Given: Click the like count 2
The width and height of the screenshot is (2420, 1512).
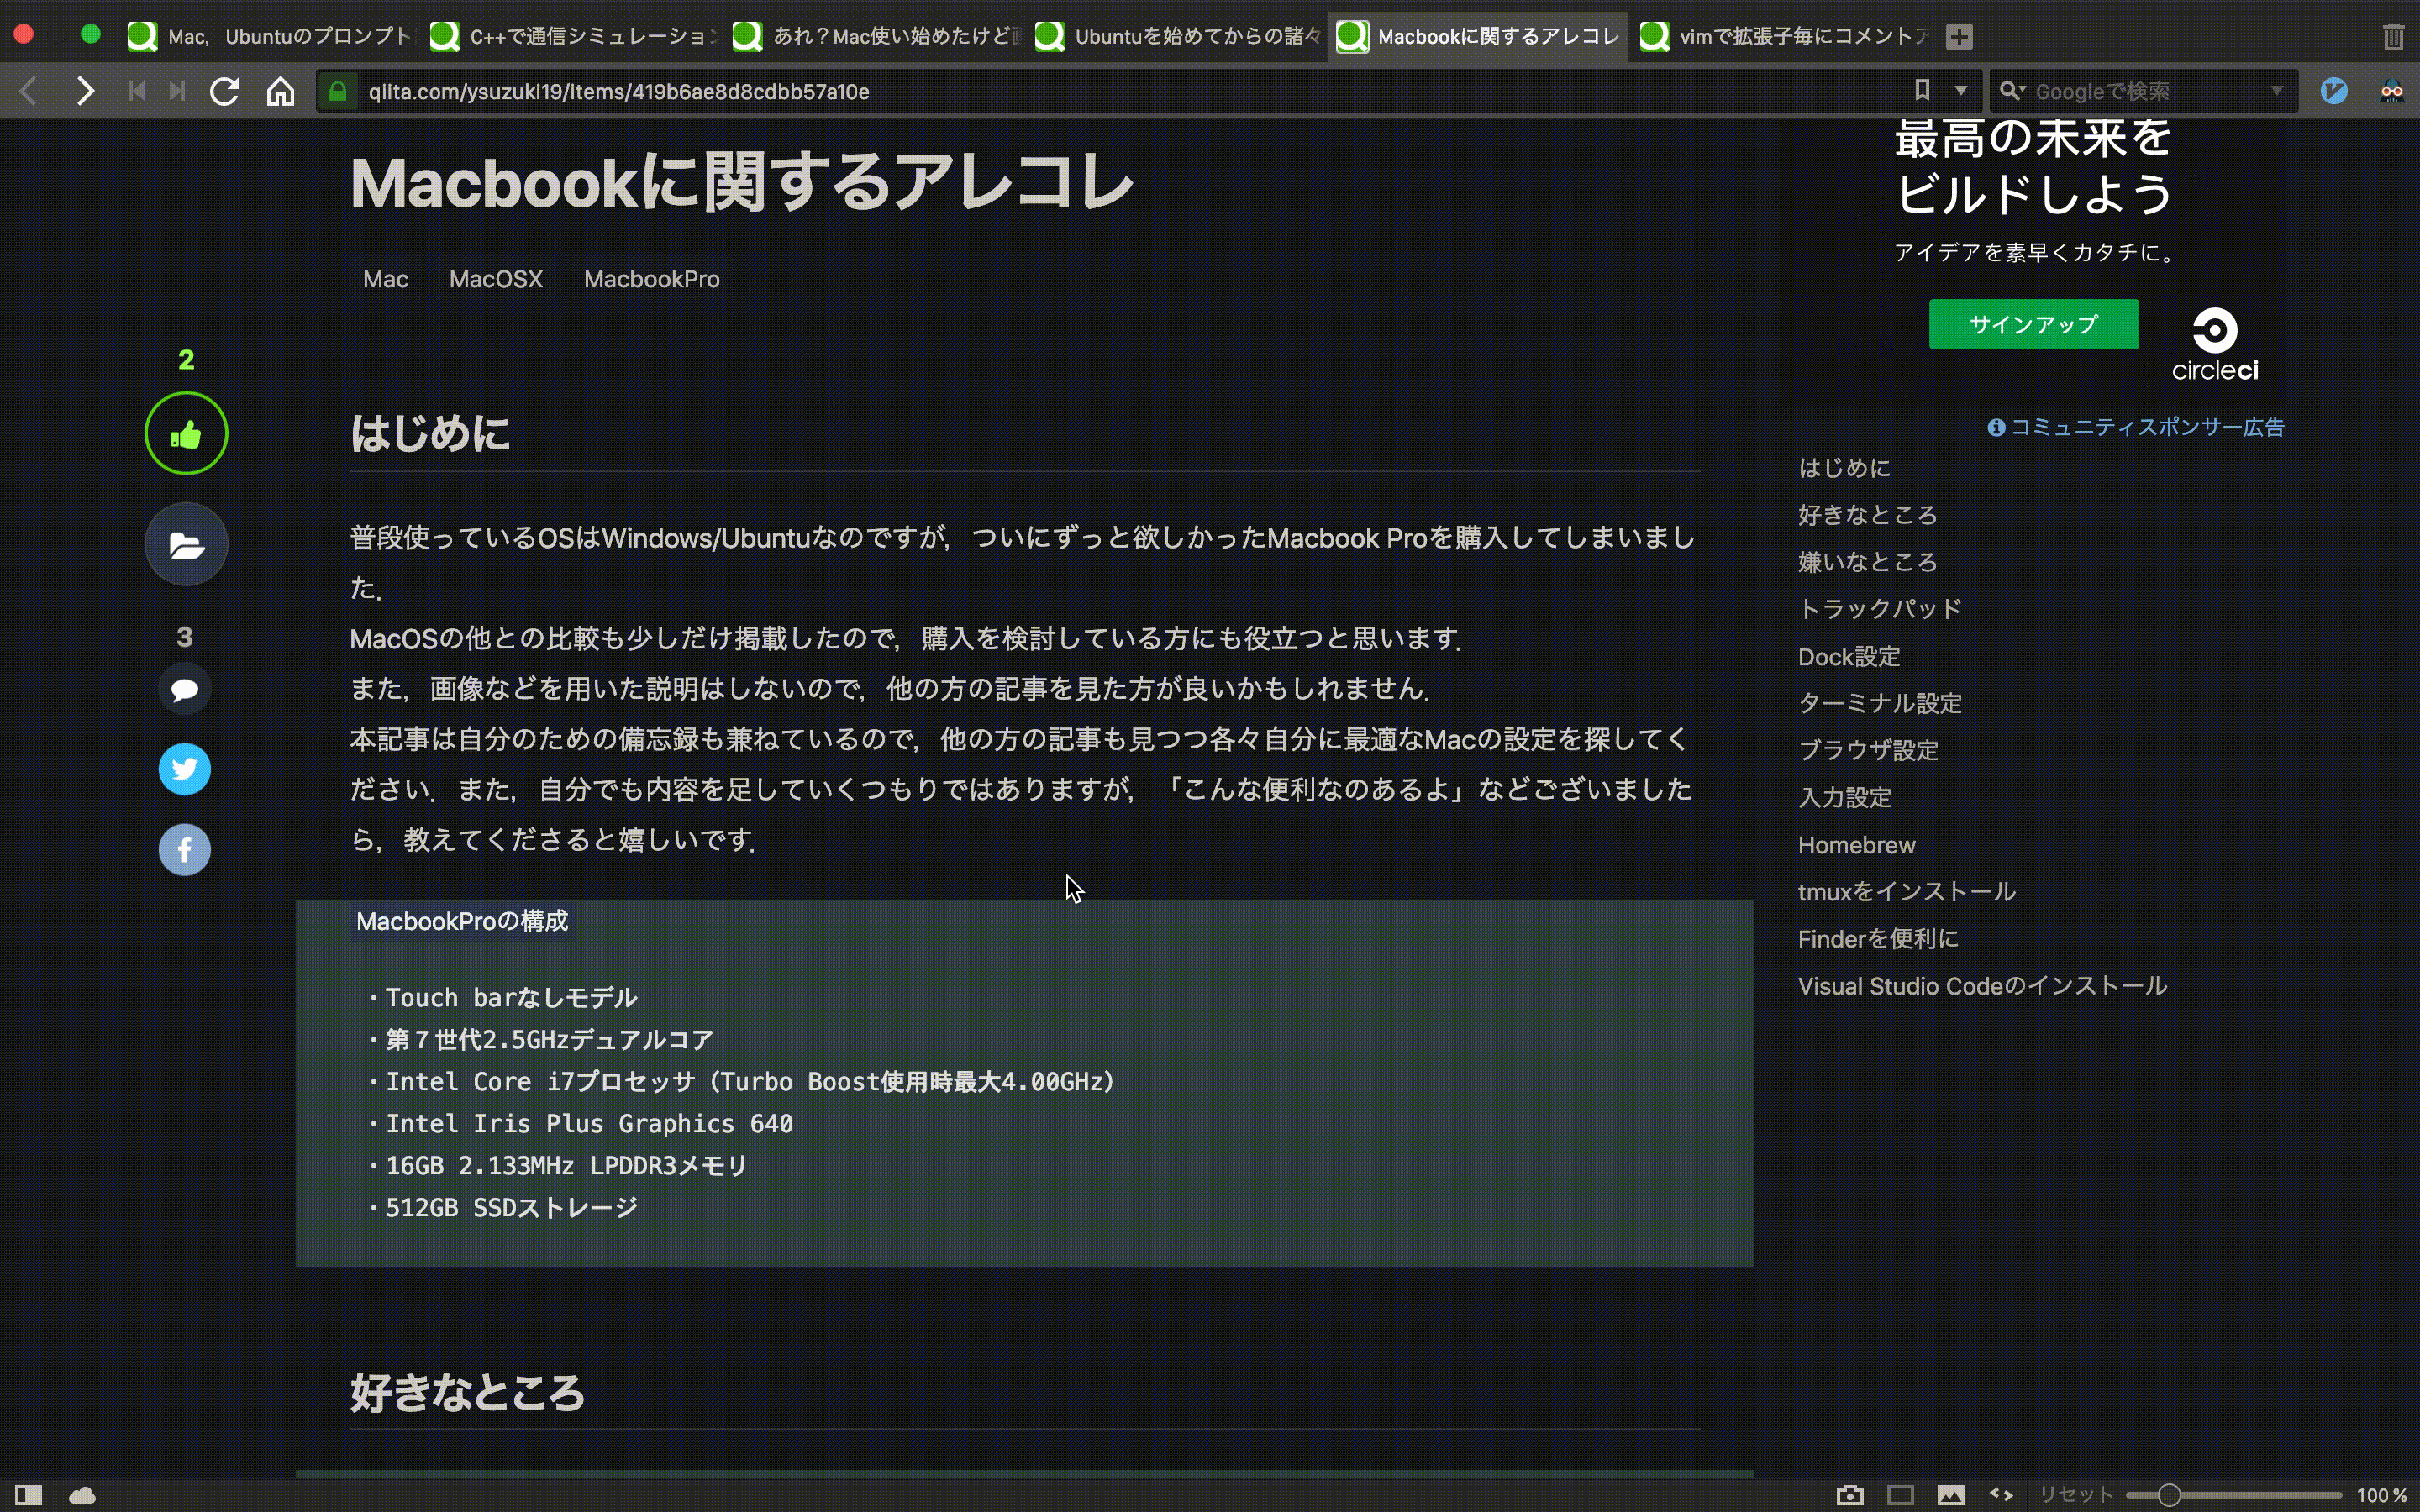Looking at the screenshot, I should [x=186, y=360].
